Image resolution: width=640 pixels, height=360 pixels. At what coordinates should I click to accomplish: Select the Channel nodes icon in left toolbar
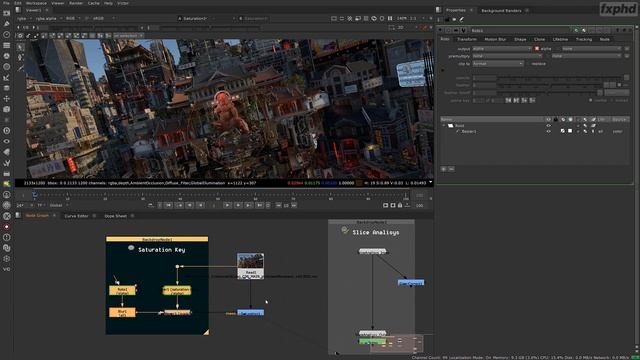click(x=7, y=45)
